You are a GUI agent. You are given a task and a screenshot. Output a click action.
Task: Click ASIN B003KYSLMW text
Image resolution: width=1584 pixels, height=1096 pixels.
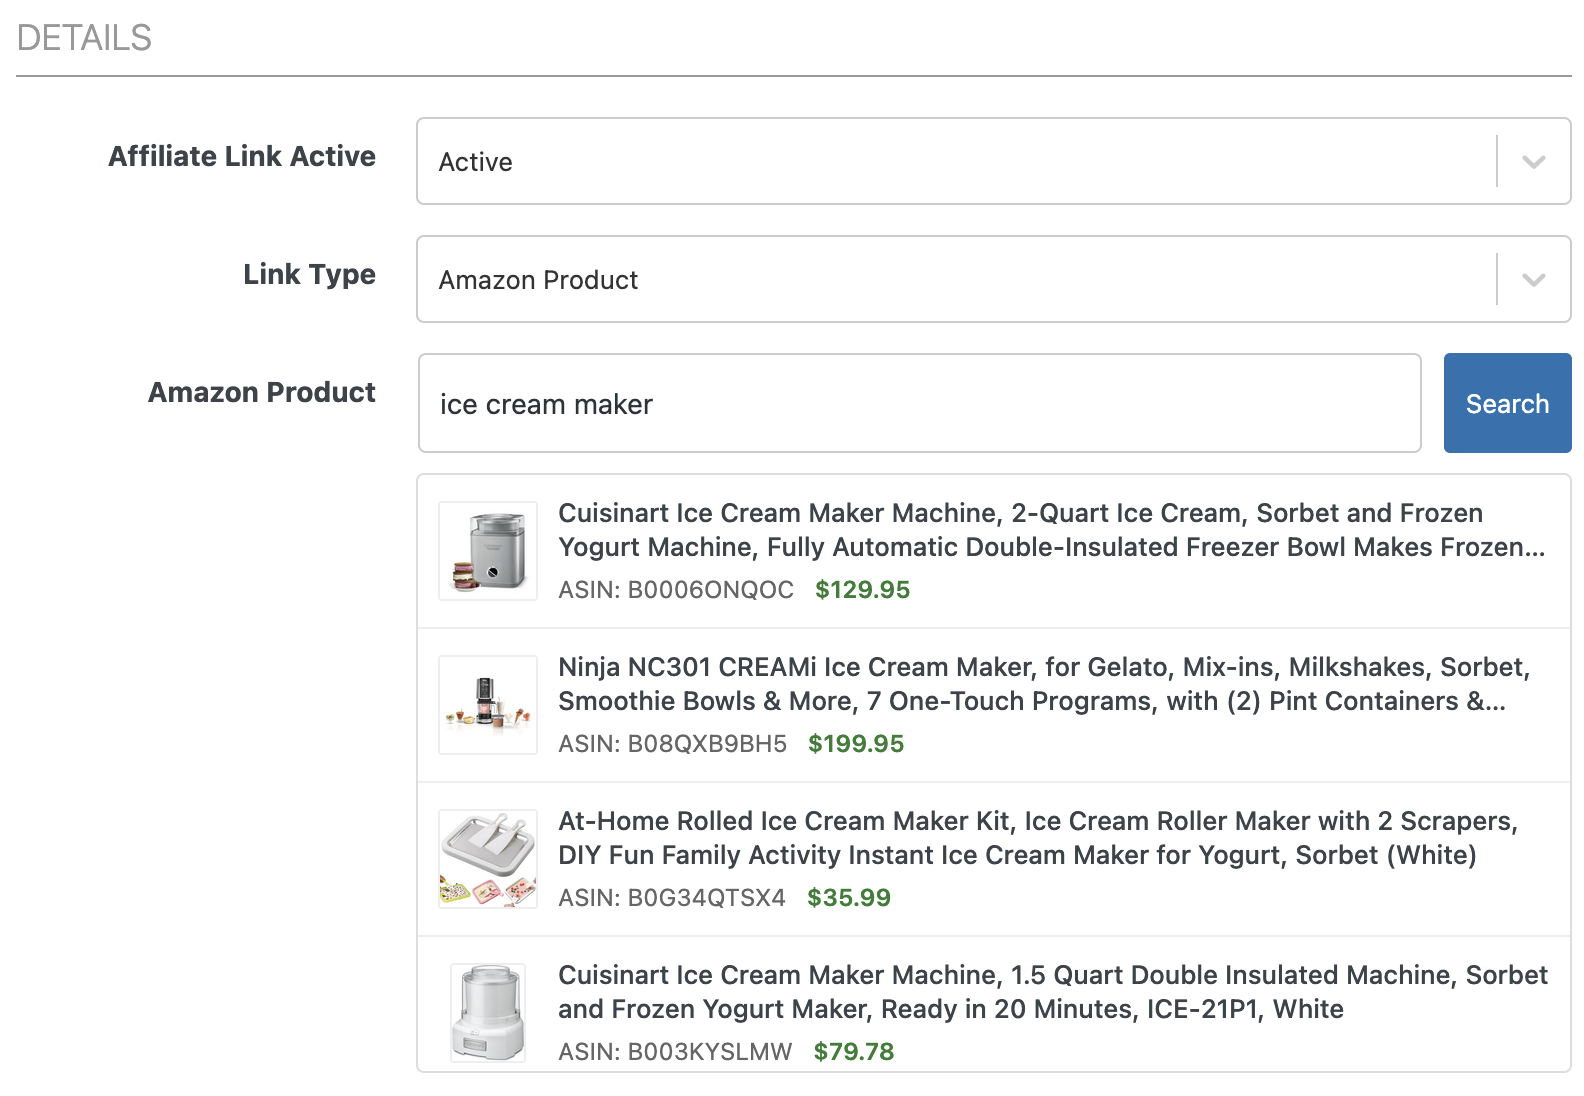[674, 1052]
